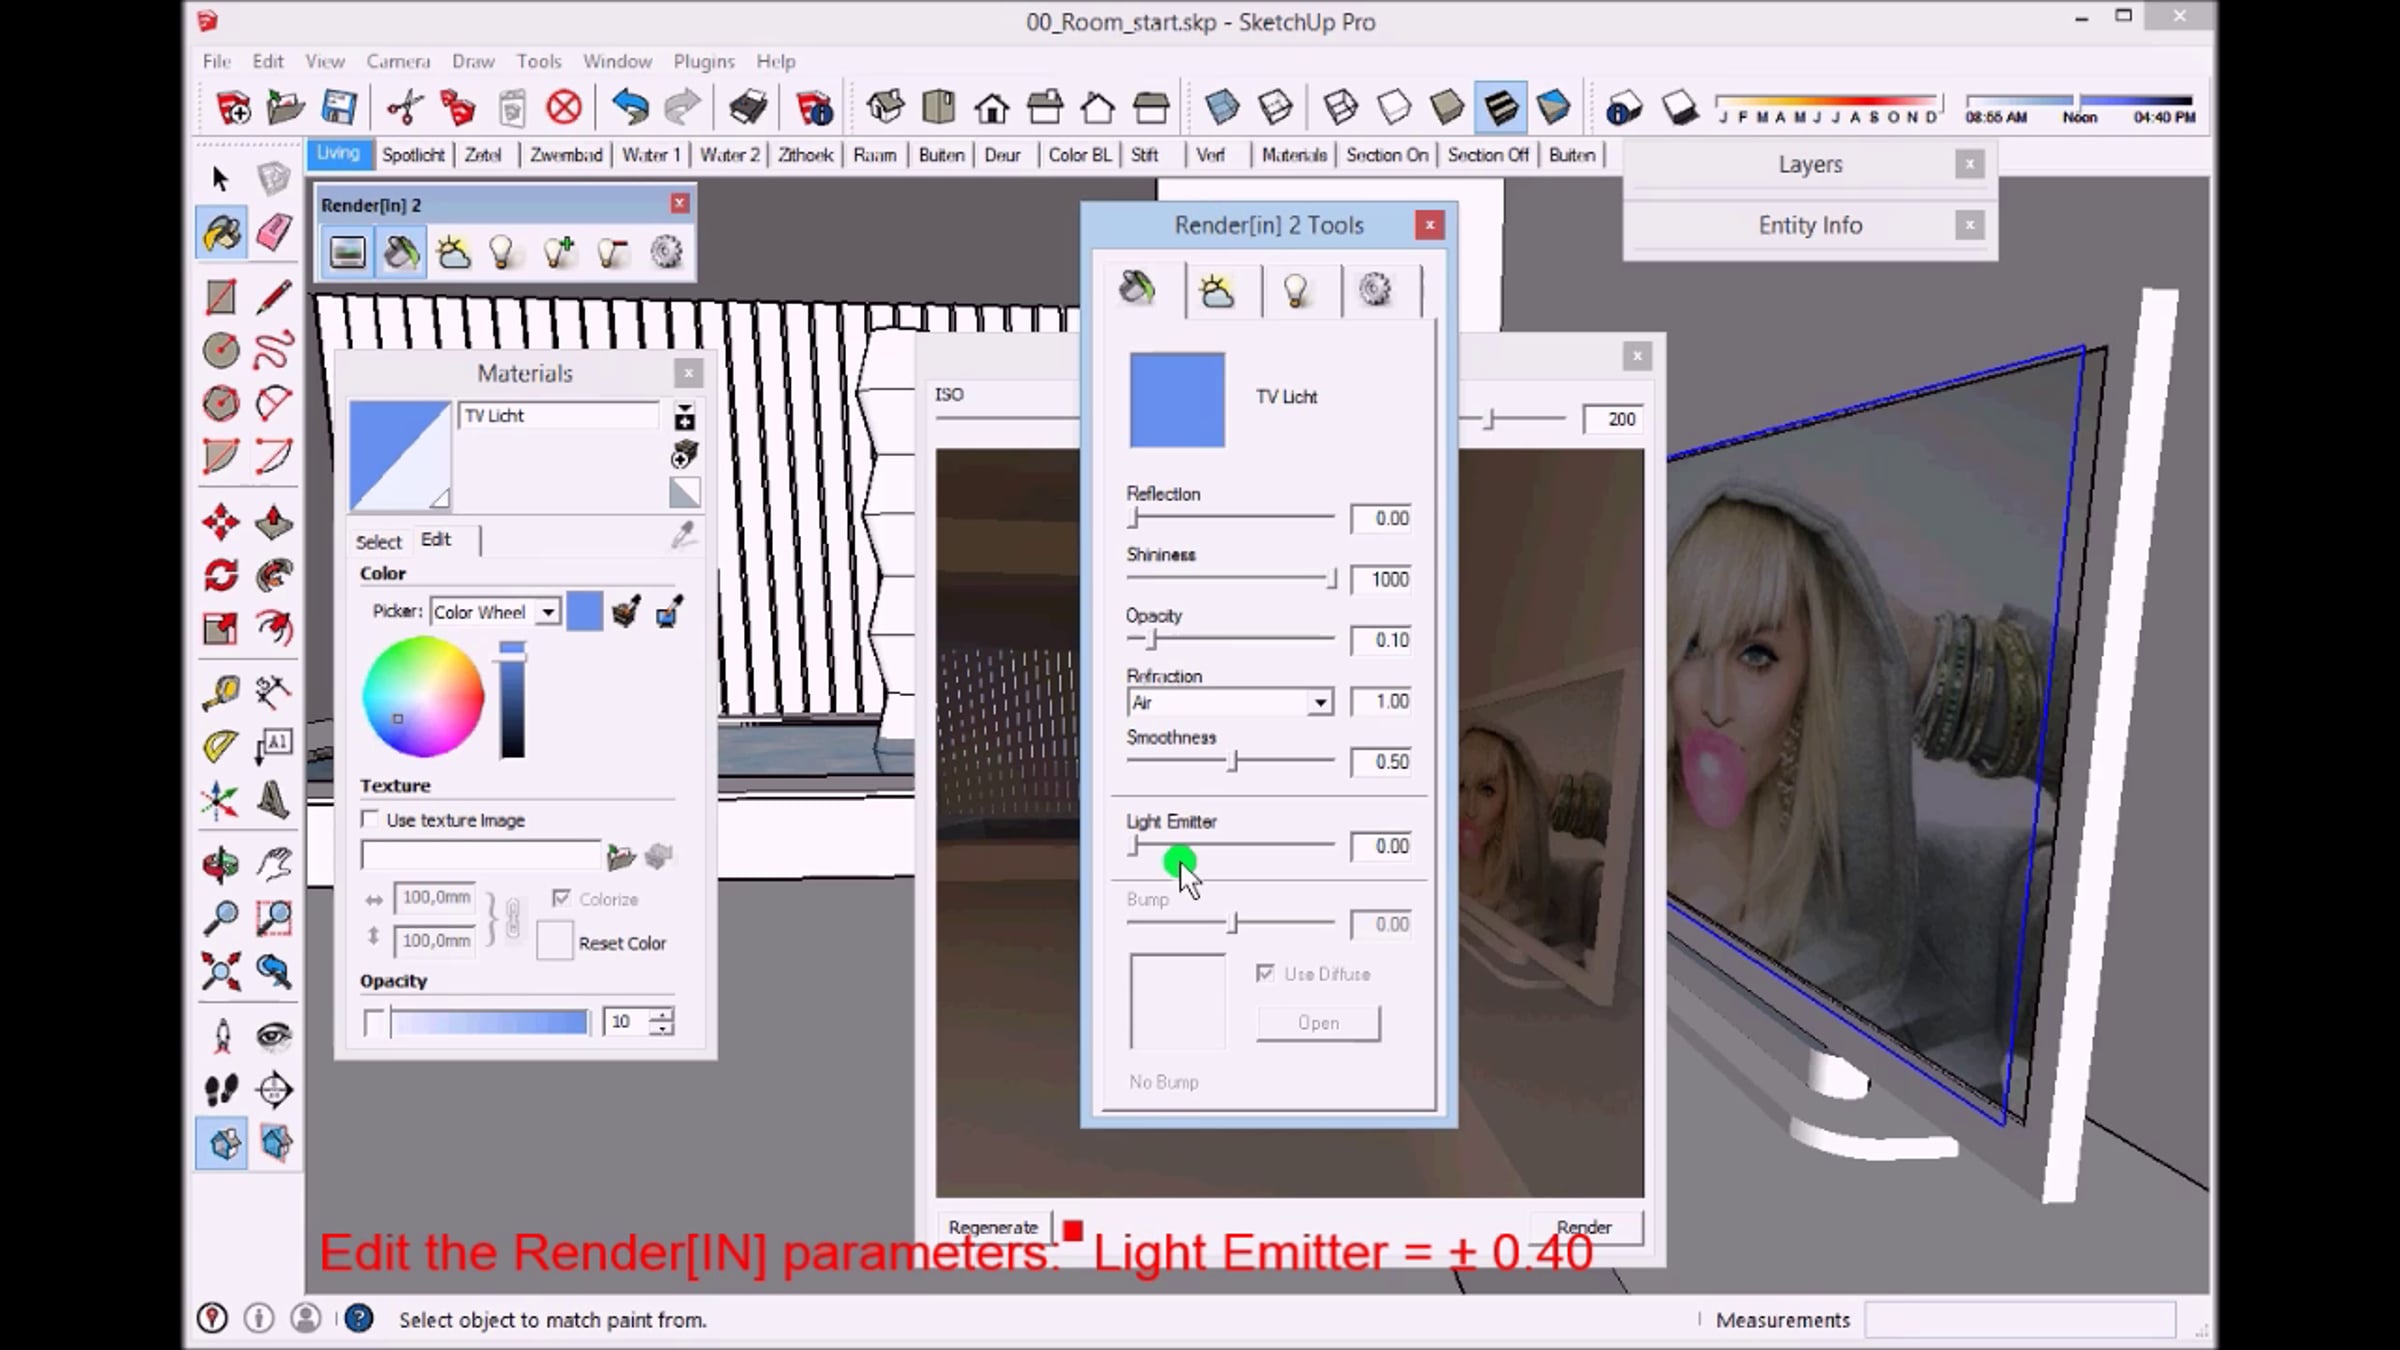This screenshot has height=1350, width=2400.
Task: Select the Tape Measure tool
Action: (221, 691)
